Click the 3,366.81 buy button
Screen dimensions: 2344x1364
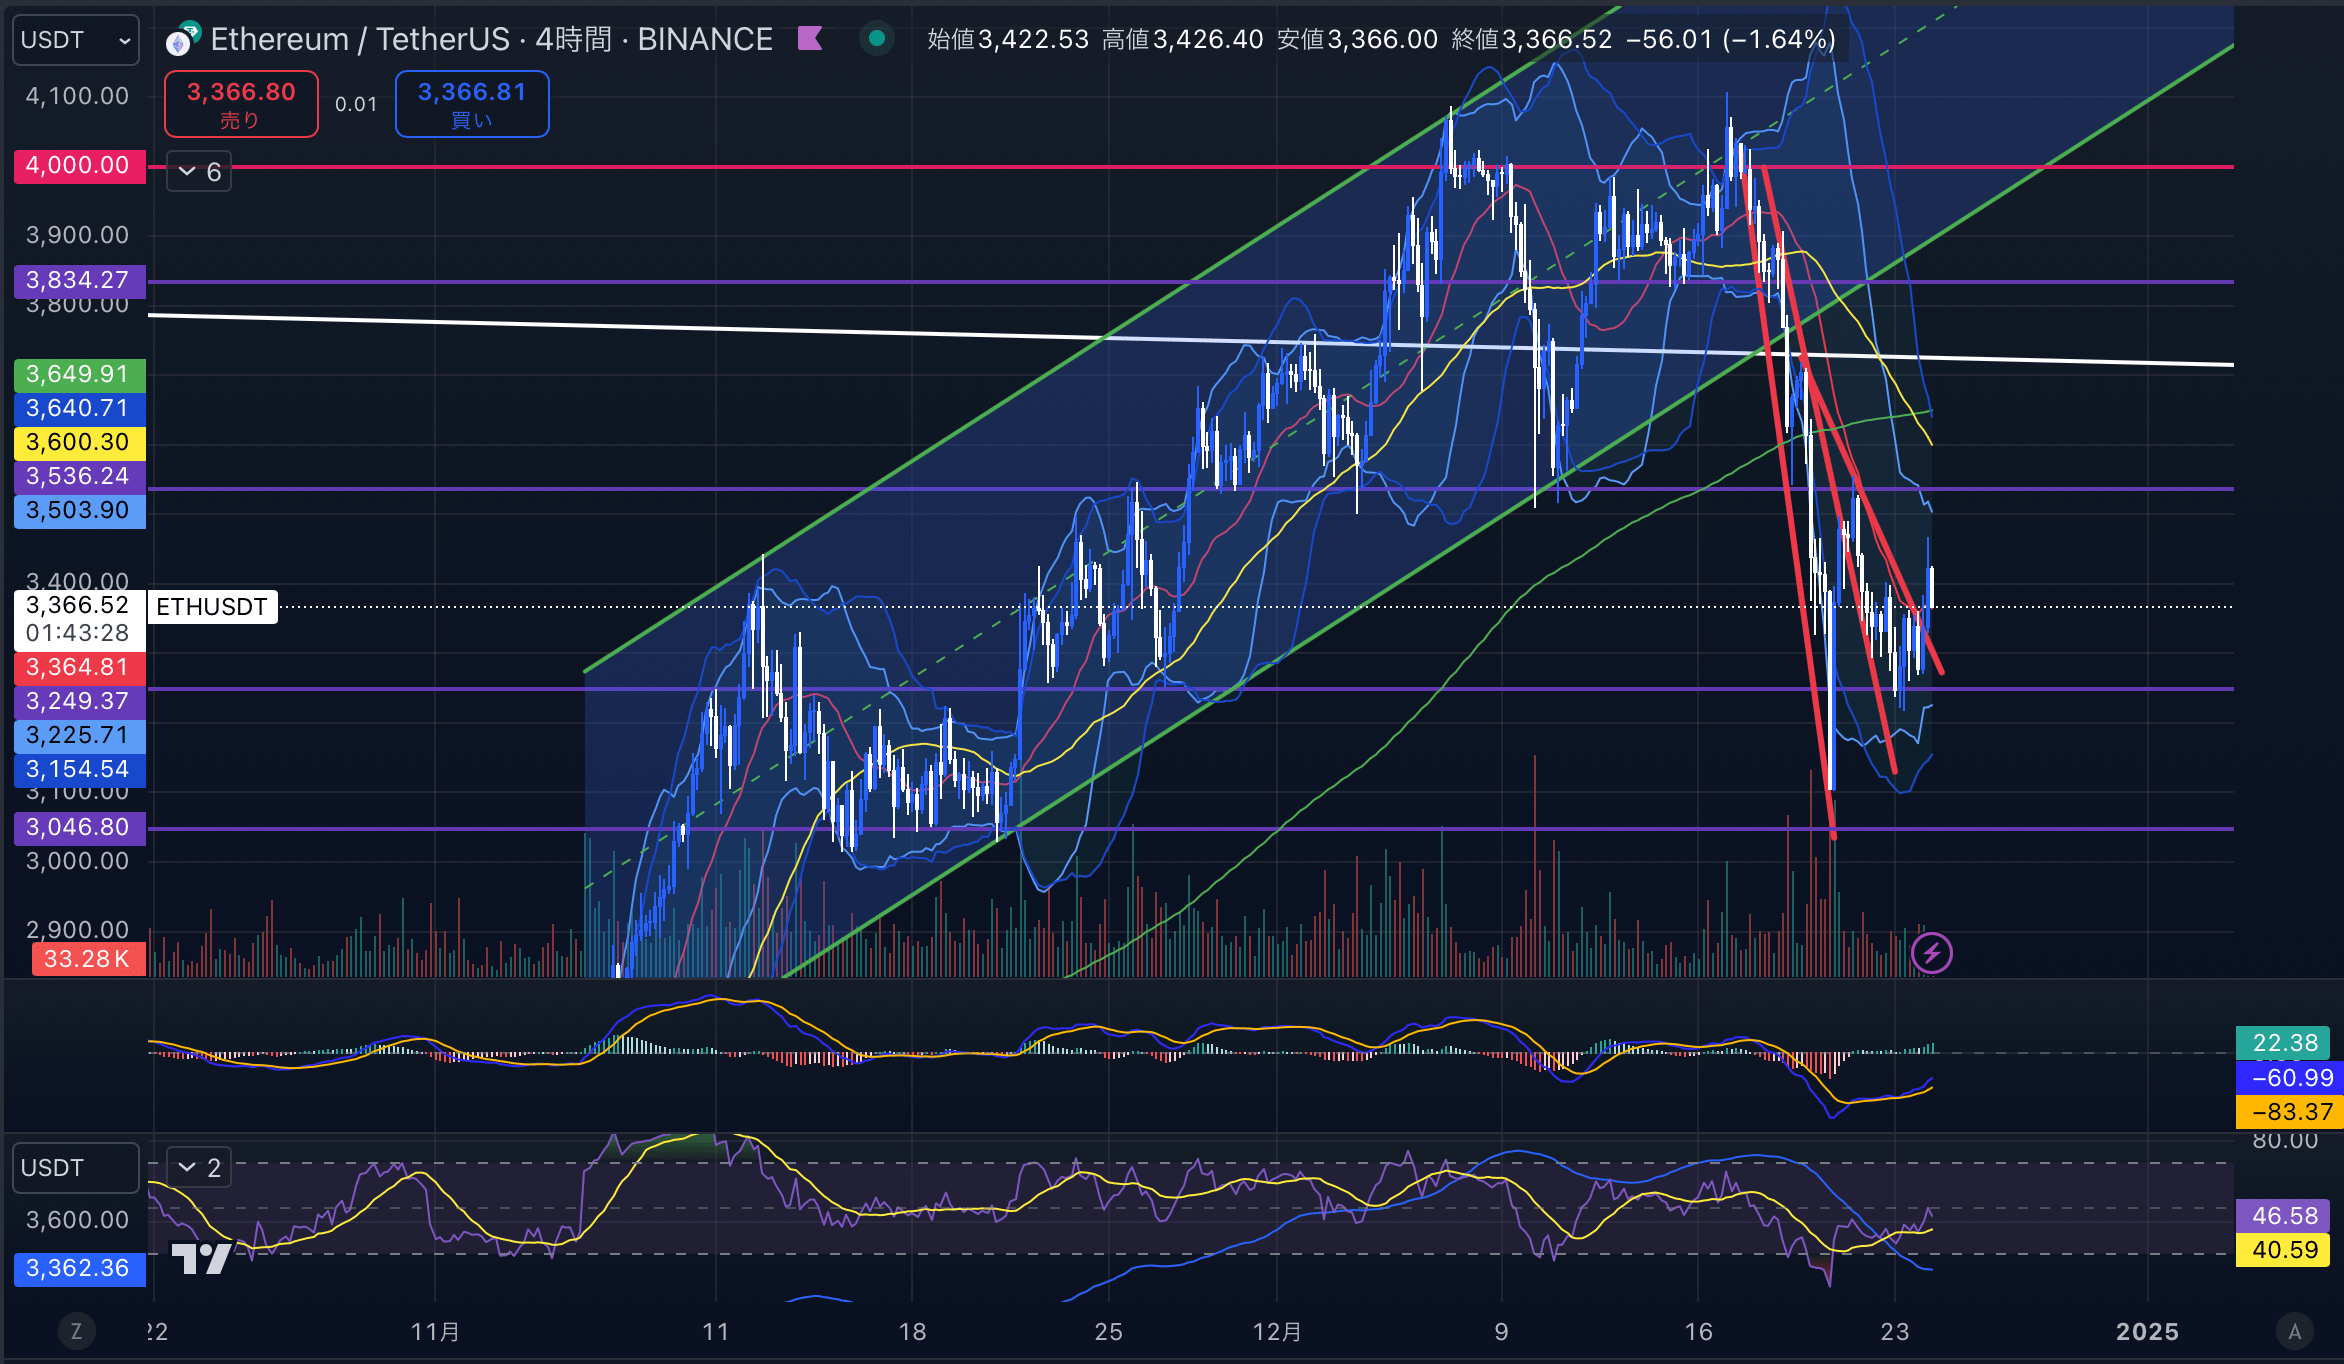[472, 104]
